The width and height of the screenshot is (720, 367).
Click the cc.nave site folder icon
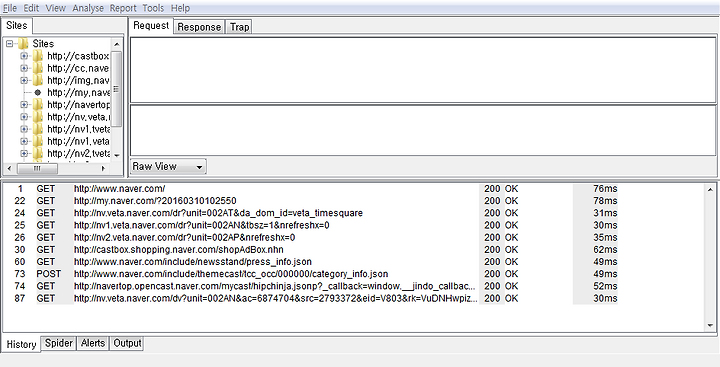[x=38, y=68]
